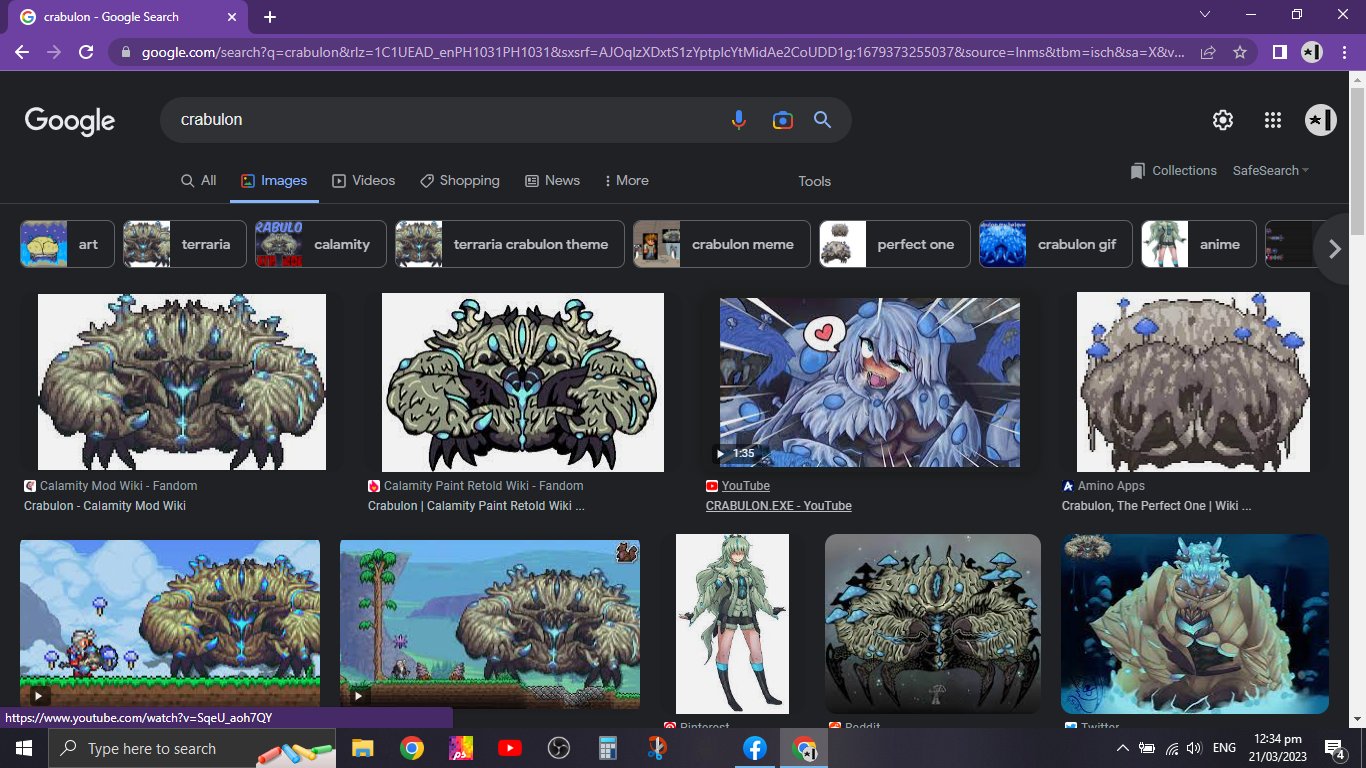This screenshot has height=768, width=1366.
Task: Expand the More search categories menu
Action: [627, 181]
